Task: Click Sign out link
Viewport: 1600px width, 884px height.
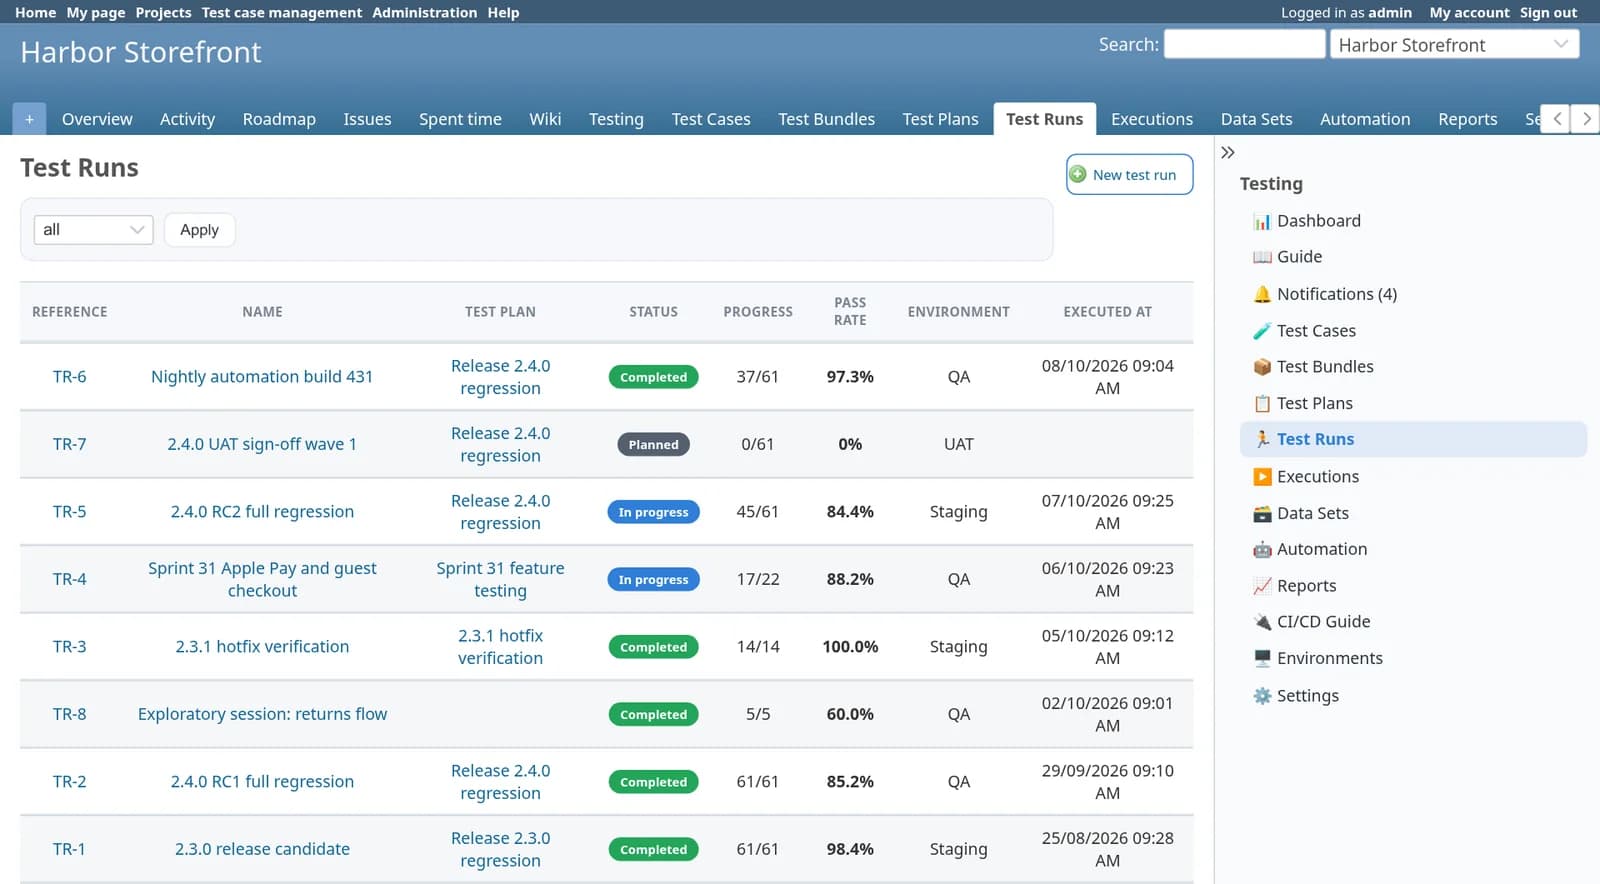Action: 1548,13
